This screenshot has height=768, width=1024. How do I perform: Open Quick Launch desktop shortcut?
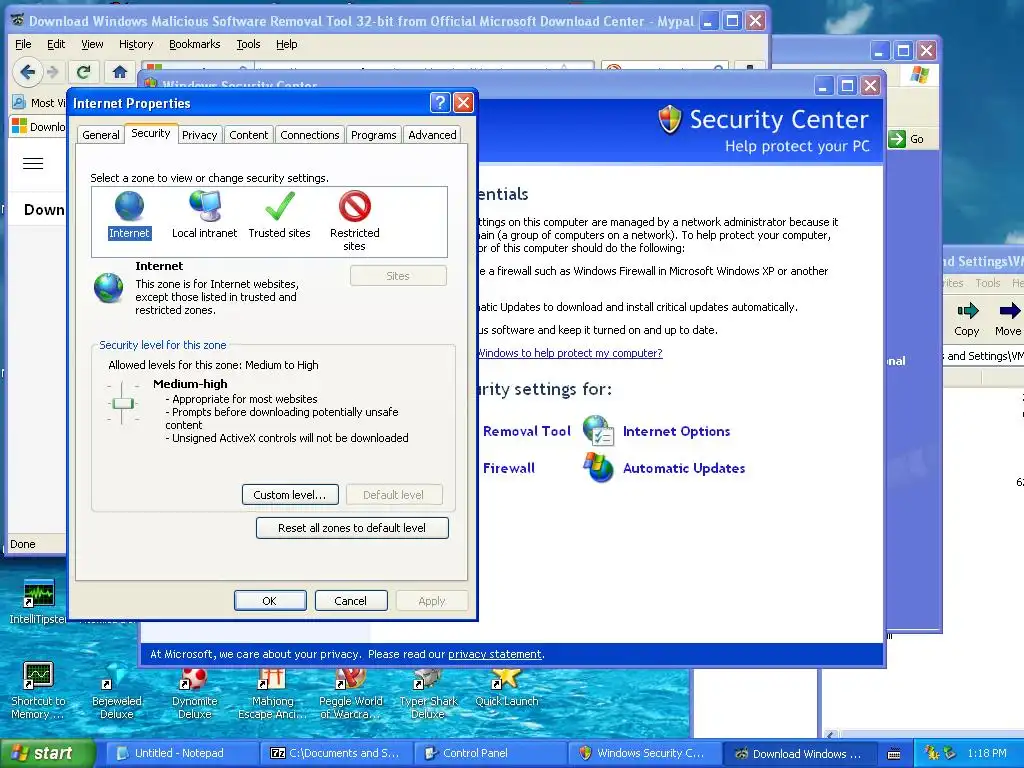[x=506, y=678]
